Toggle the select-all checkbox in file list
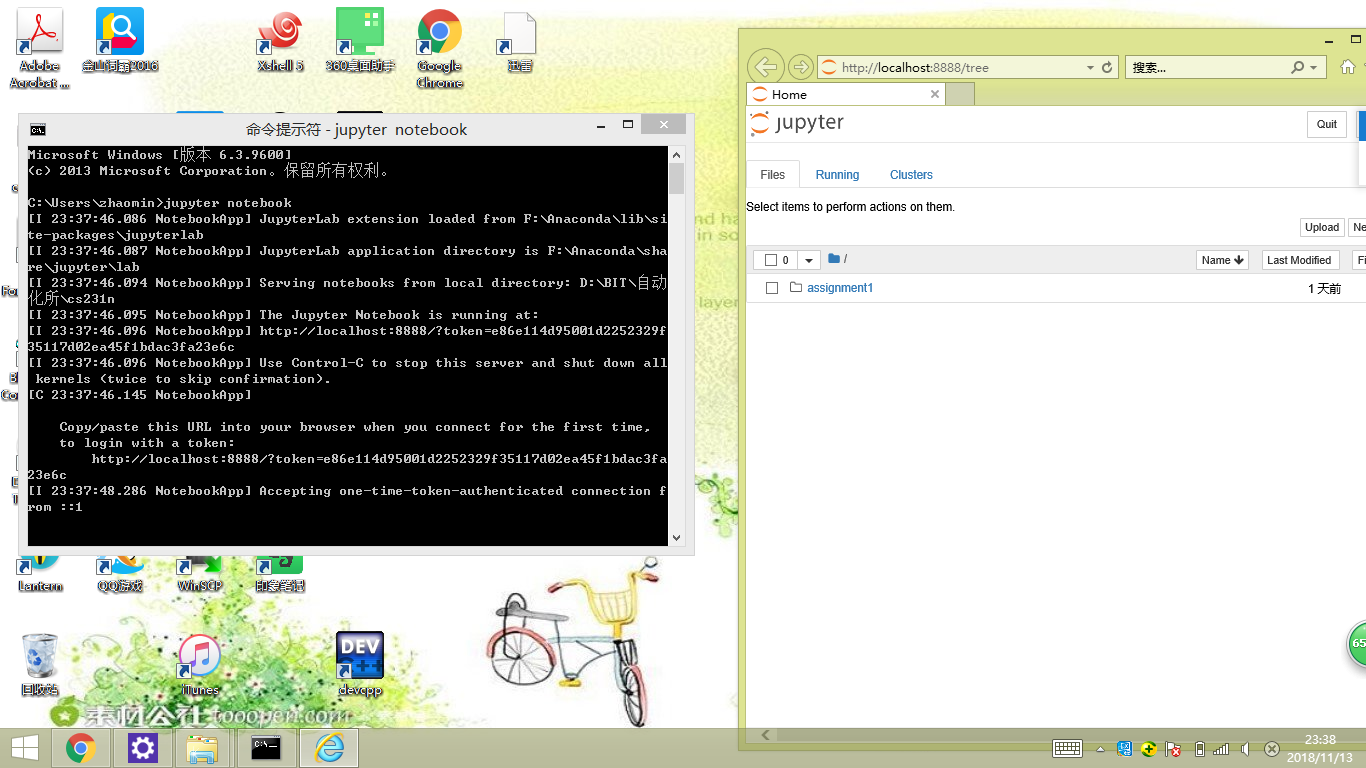 click(771, 260)
